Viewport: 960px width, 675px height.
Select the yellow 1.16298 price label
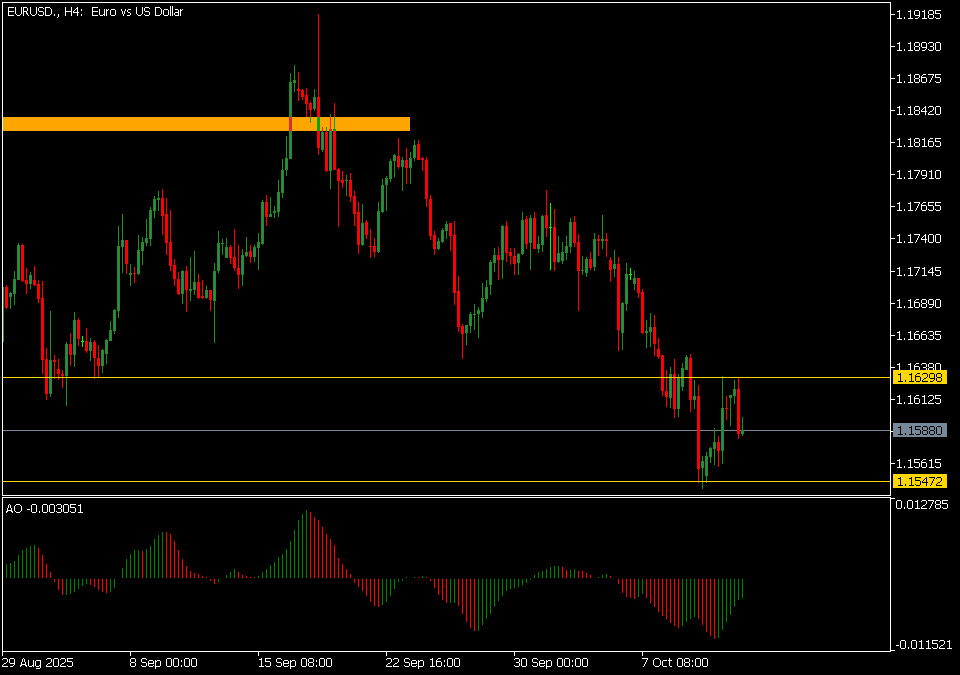pos(920,378)
